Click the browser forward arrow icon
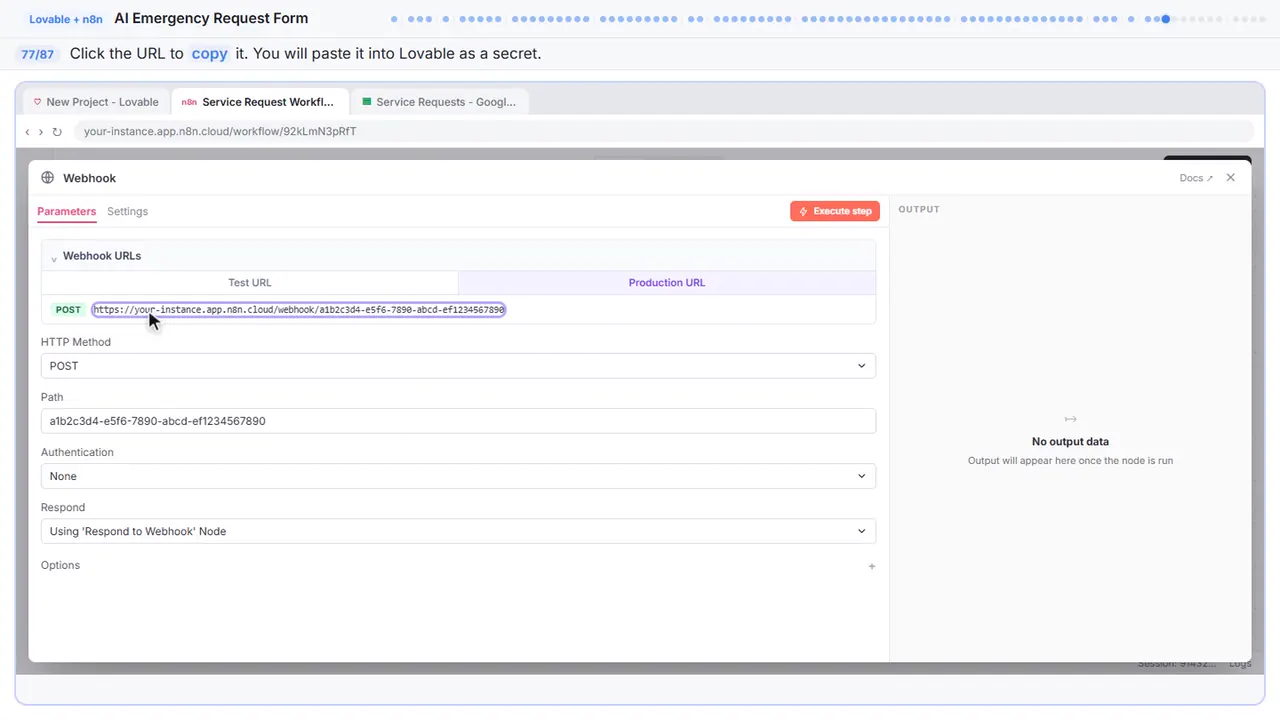The image size is (1280, 720). [x=41, y=132]
